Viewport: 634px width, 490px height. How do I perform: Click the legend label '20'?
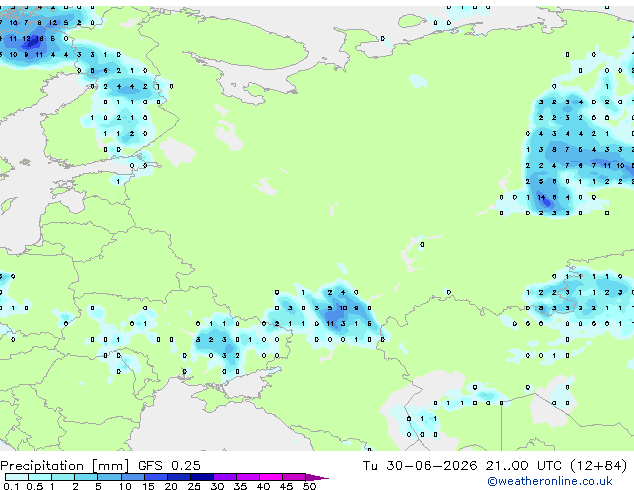(171, 486)
